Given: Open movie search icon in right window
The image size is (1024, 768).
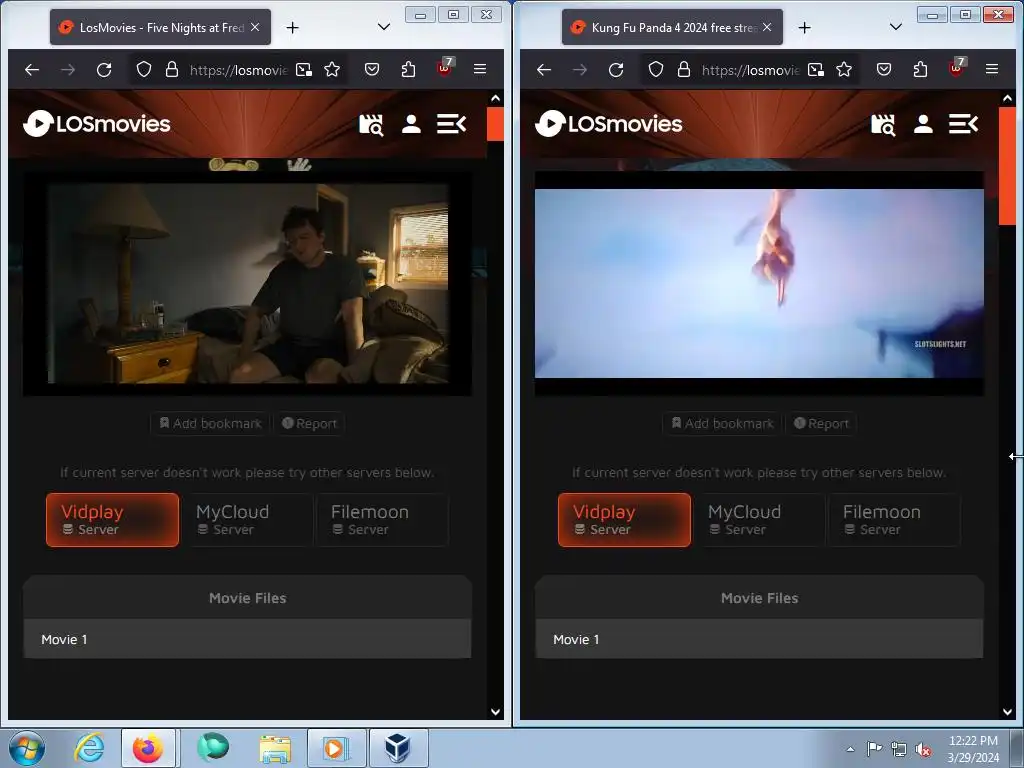Looking at the screenshot, I should [883, 124].
